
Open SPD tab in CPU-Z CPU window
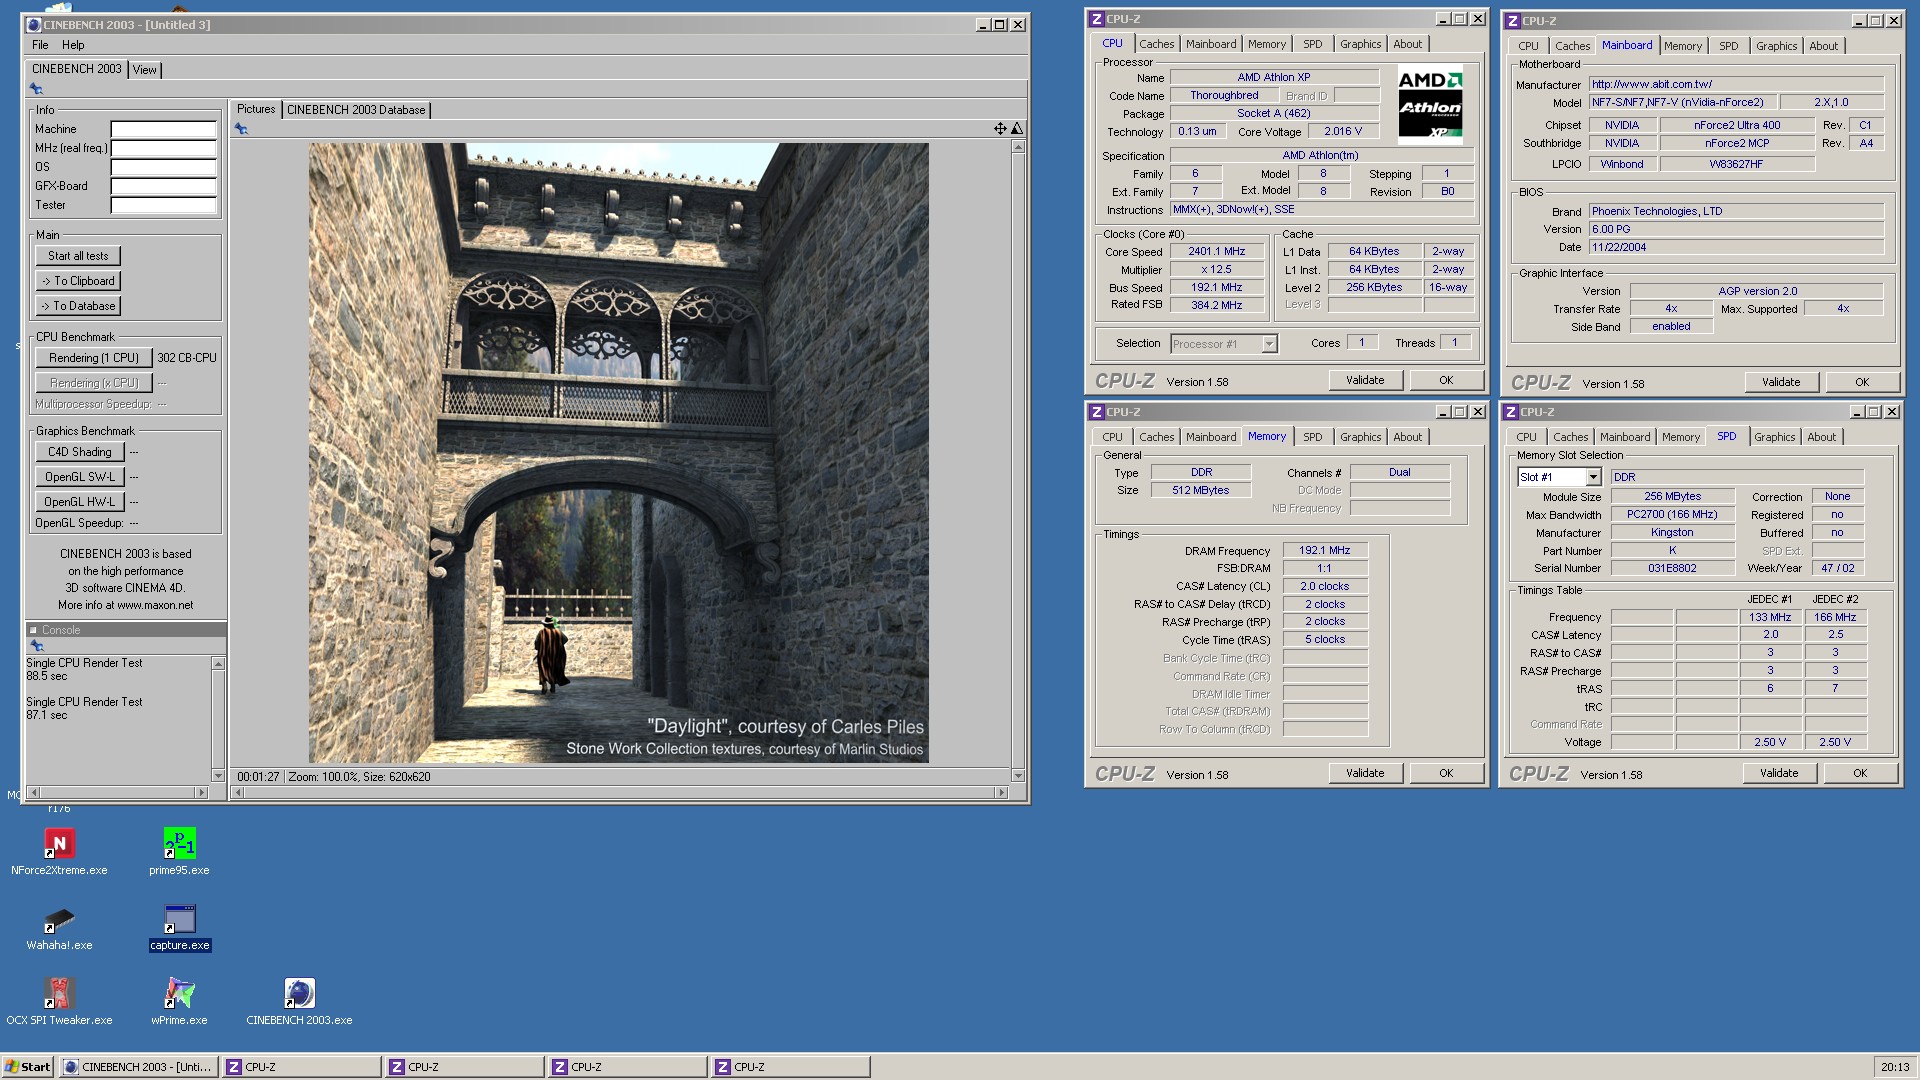coord(1312,44)
